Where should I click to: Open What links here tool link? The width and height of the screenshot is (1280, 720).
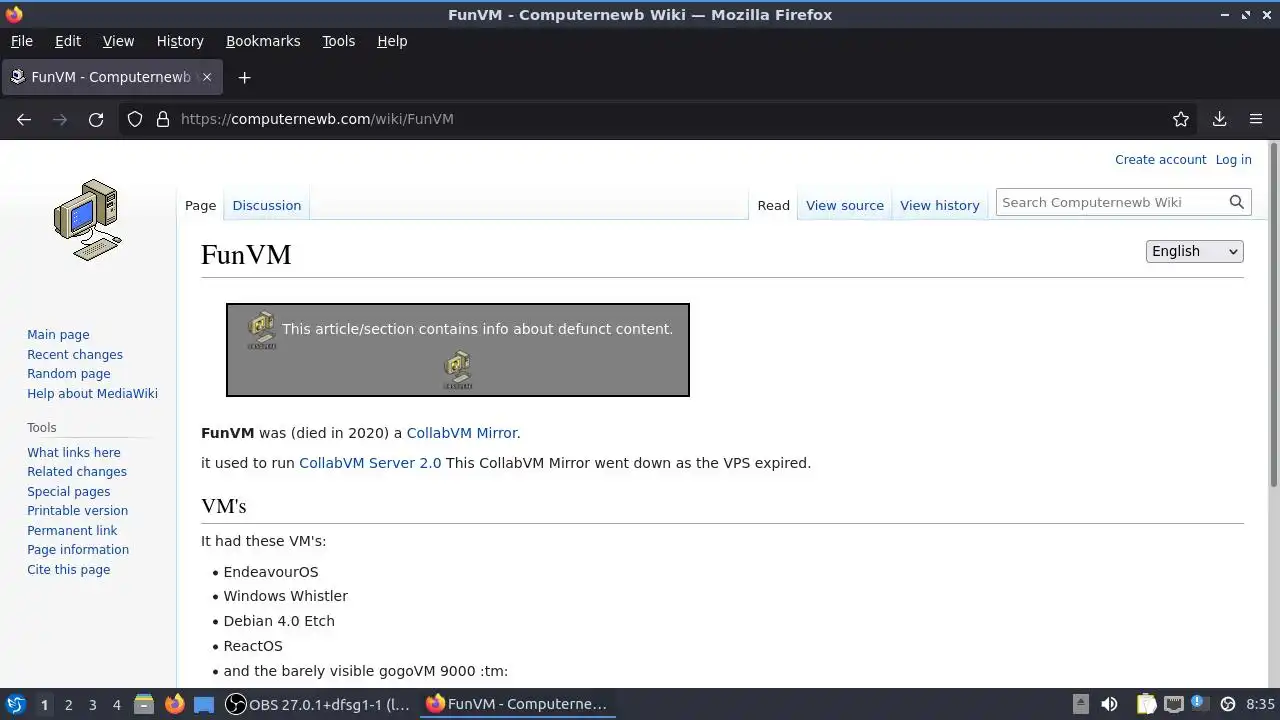pyautogui.click(x=74, y=453)
